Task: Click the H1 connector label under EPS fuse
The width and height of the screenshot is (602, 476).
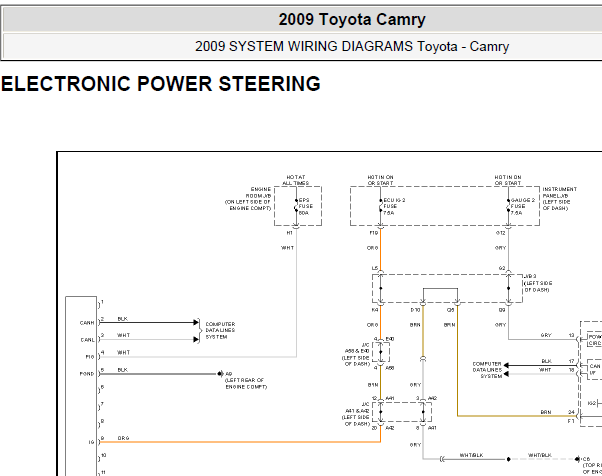Action: (289, 233)
